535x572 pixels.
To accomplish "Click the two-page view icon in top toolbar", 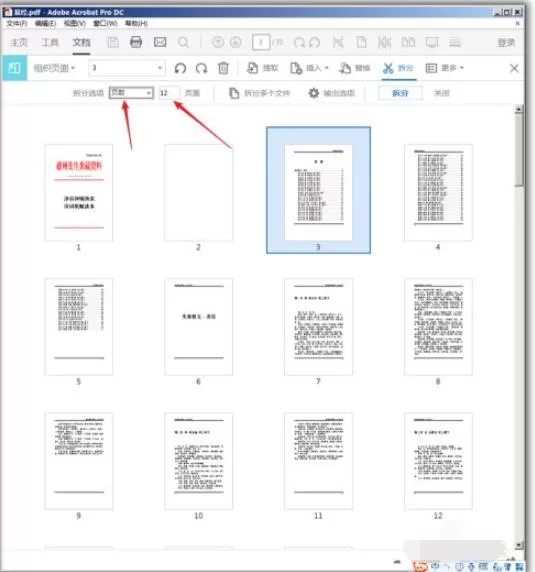I will coord(408,42).
